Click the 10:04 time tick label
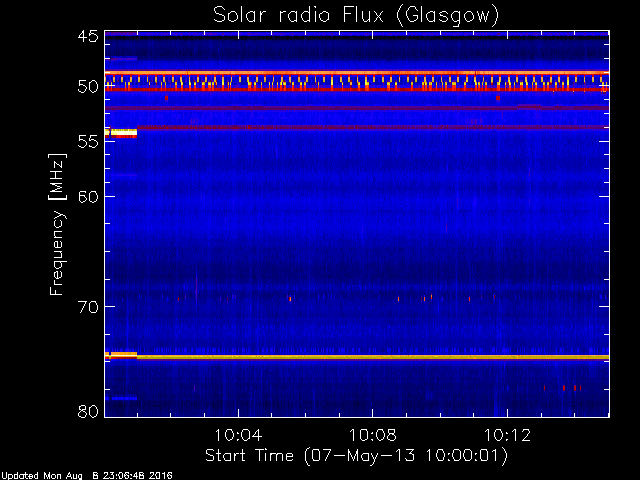640x480 pixels. 238,435
